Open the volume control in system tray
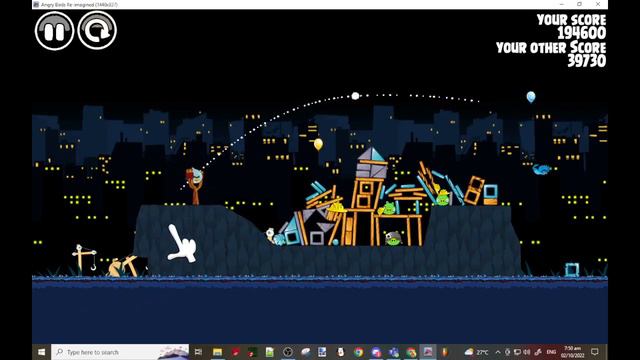 pyautogui.click(x=527, y=352)
